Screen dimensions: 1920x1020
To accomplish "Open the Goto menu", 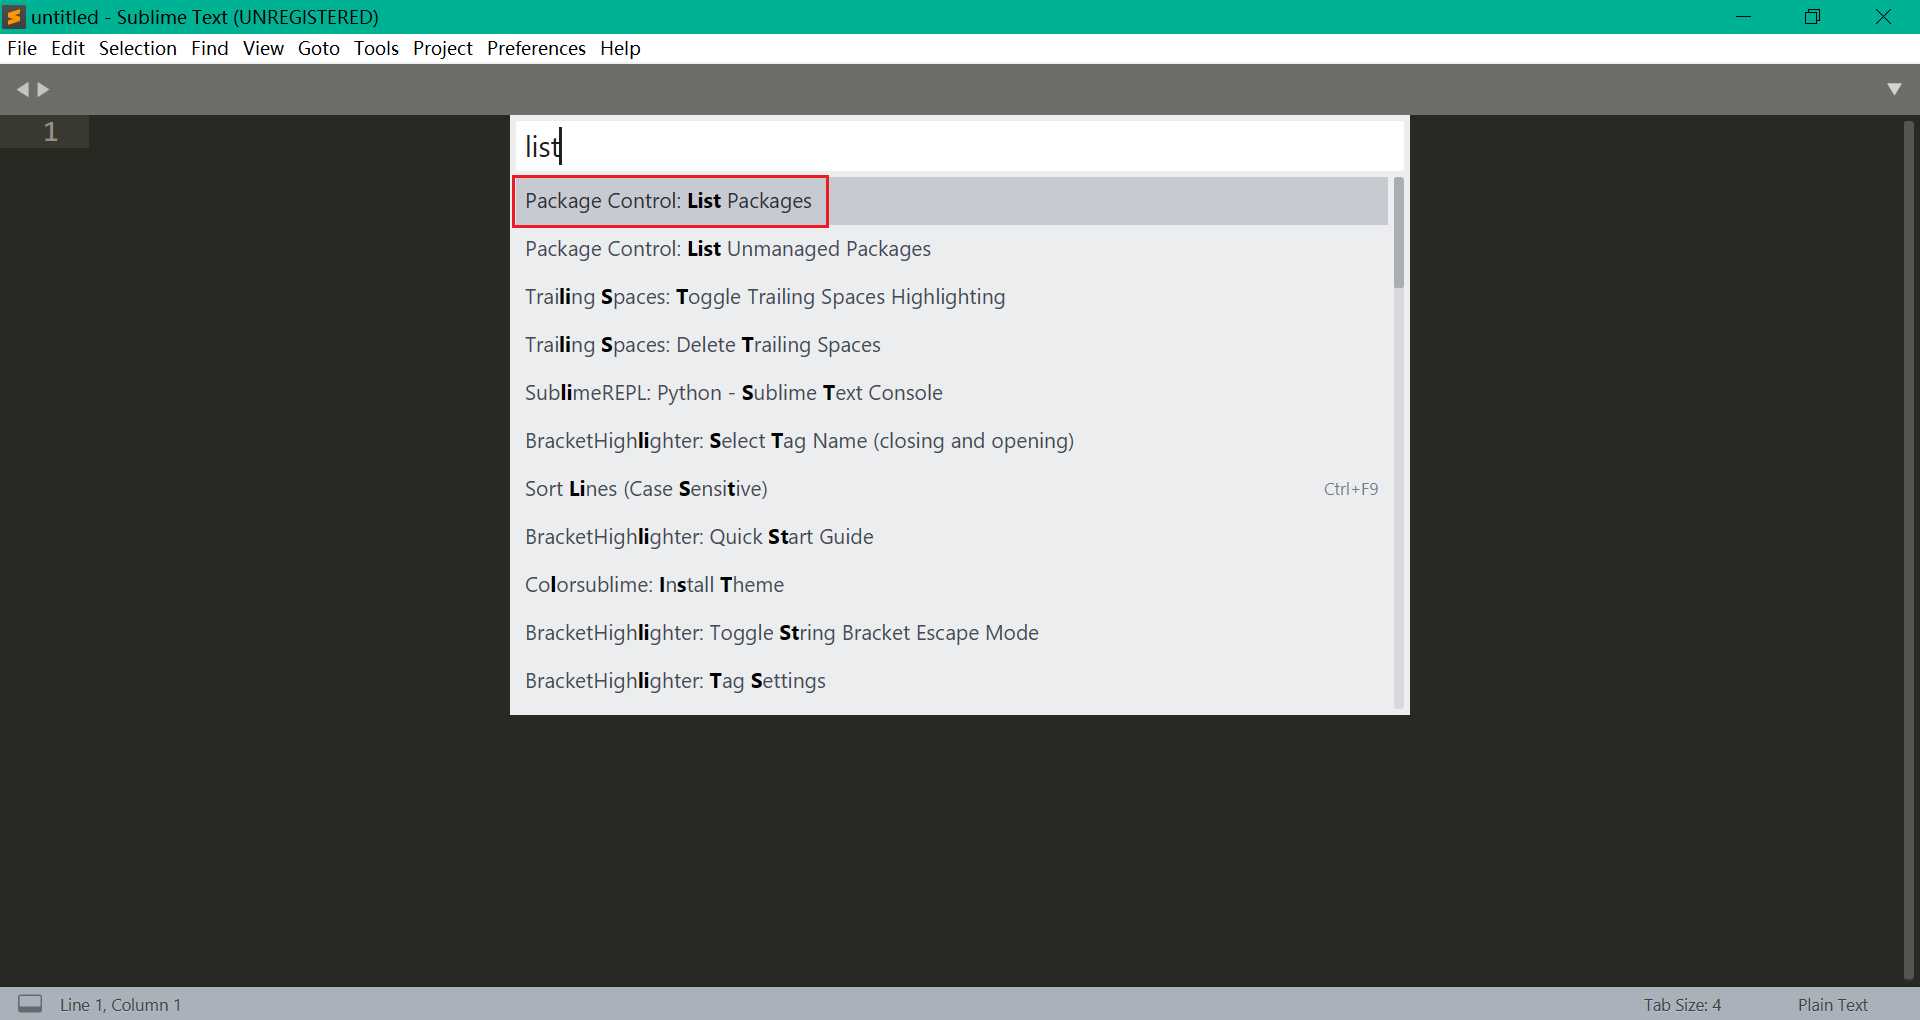I will click(x=319, y=48).
